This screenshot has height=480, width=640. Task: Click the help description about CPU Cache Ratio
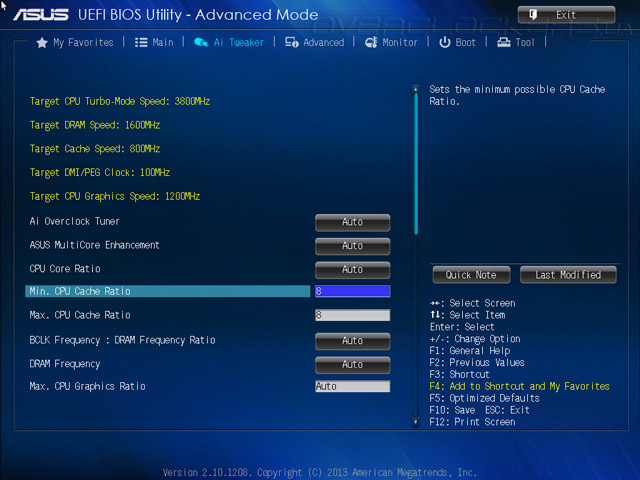[517, 95]
